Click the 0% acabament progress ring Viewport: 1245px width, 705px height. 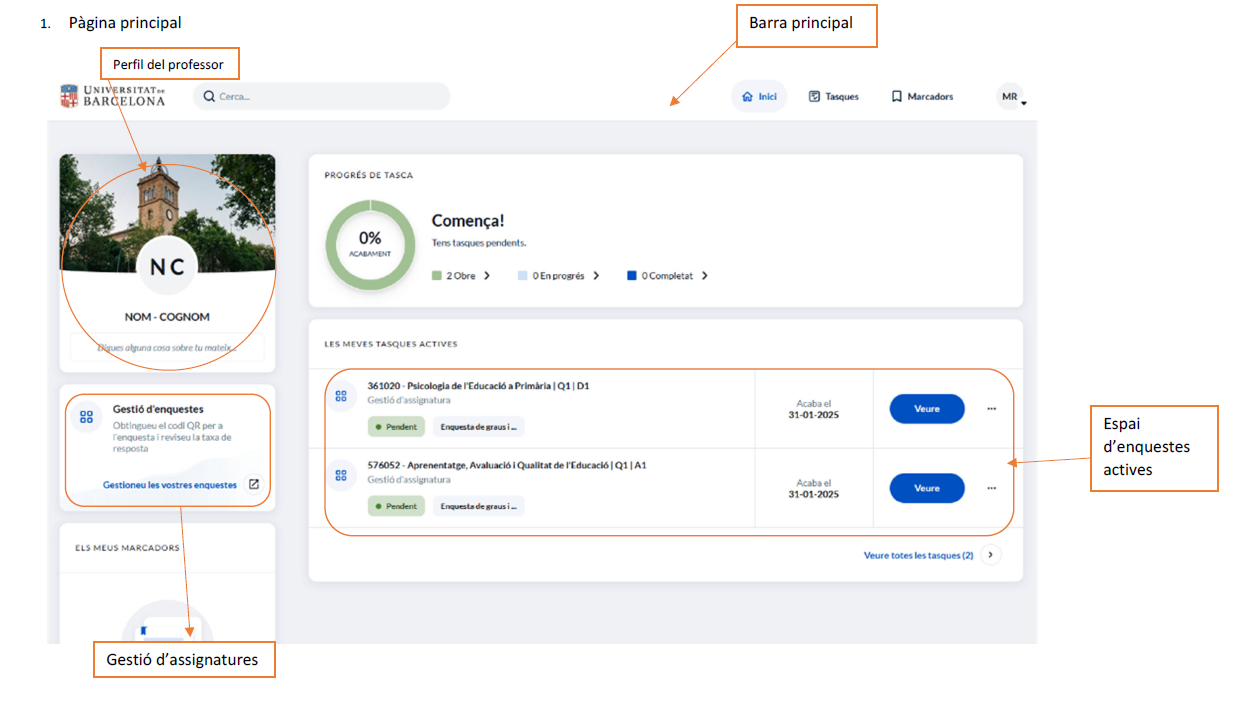coord(370,244)
